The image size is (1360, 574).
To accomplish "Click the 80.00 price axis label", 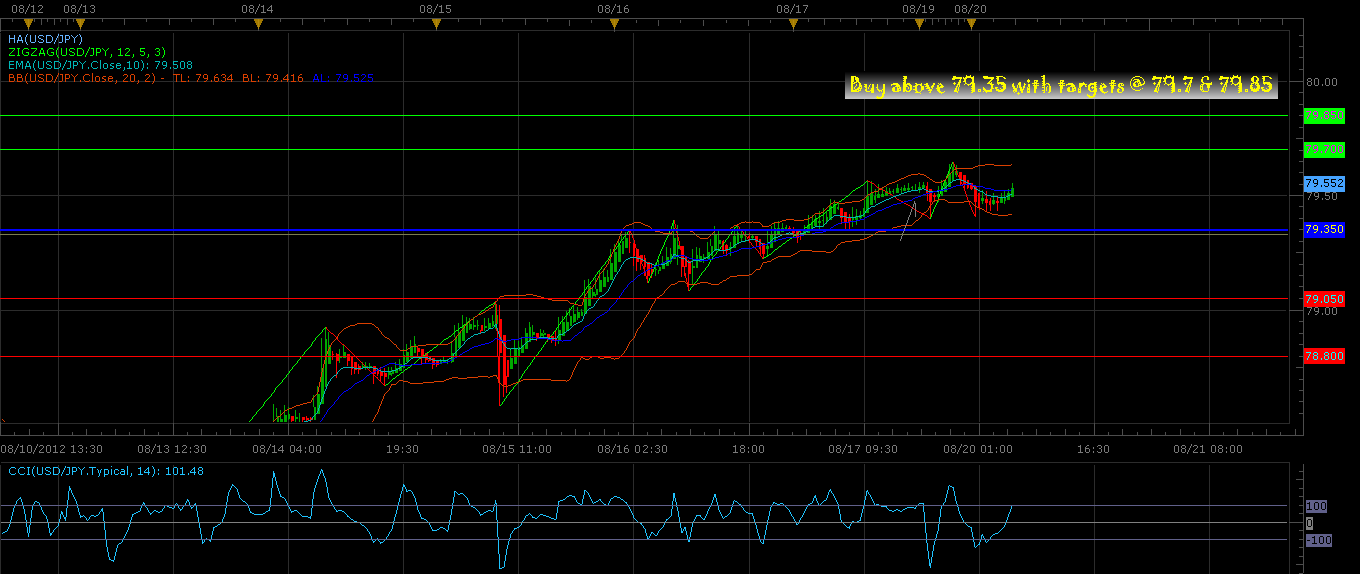I will coord(1320,82).
